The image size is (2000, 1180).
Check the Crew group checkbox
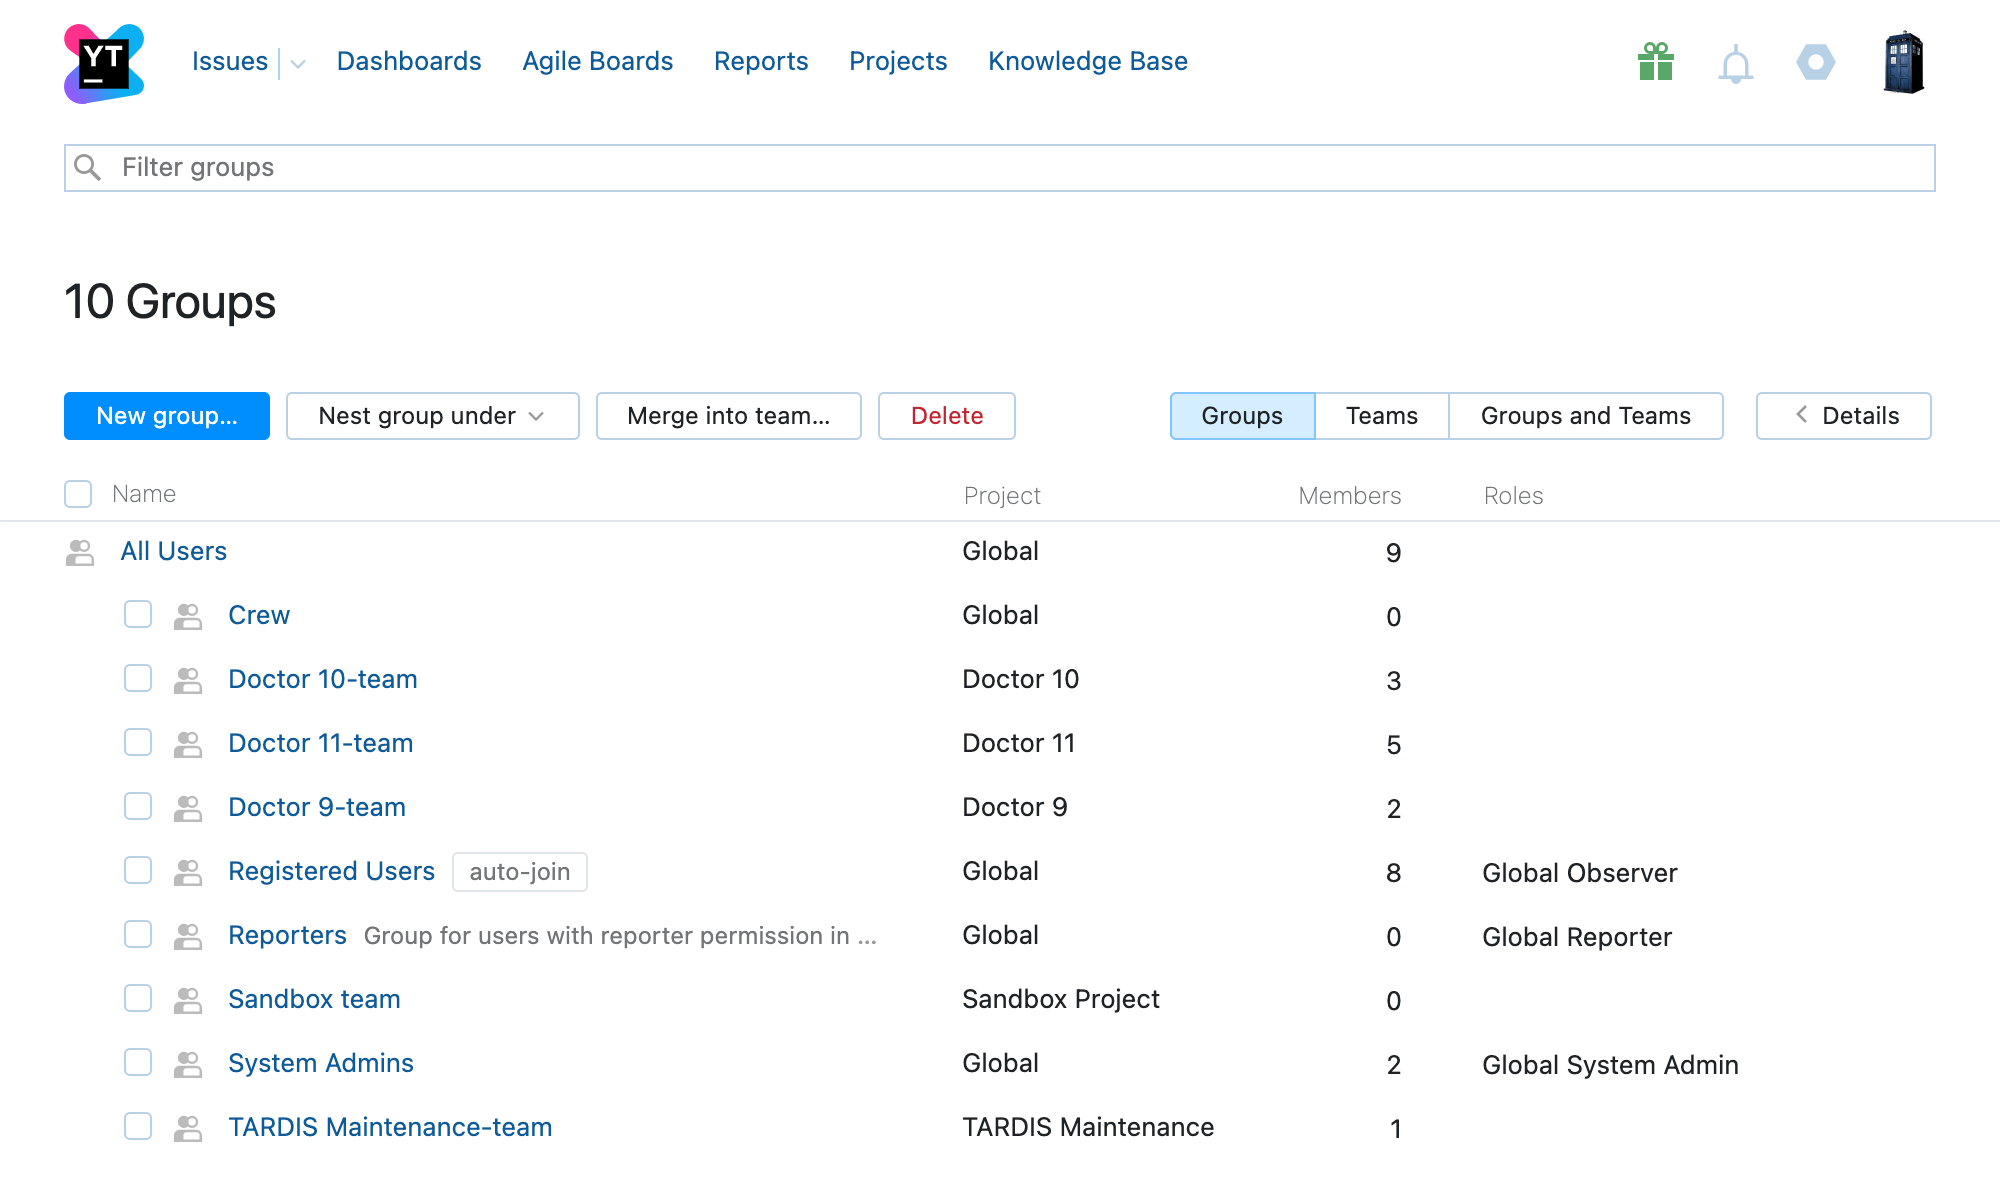(x=138, y=614)
